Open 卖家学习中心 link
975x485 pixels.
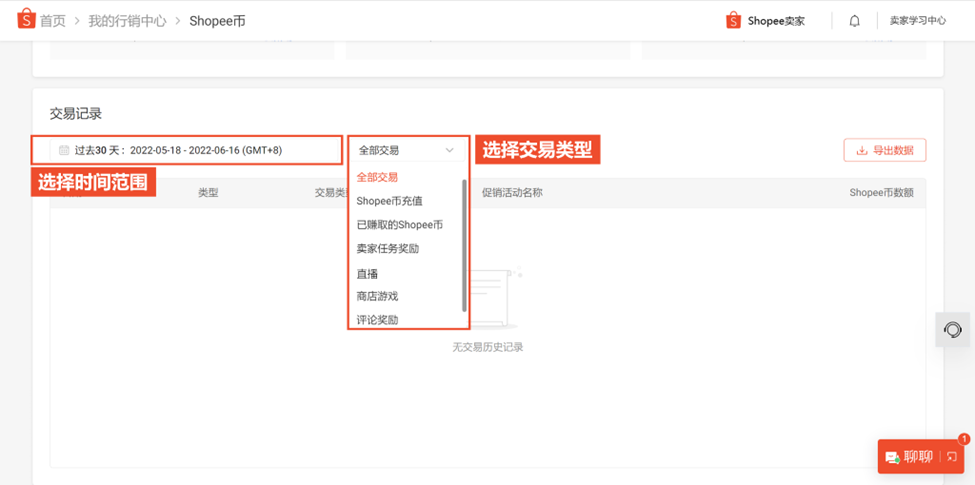pos(918,21)
